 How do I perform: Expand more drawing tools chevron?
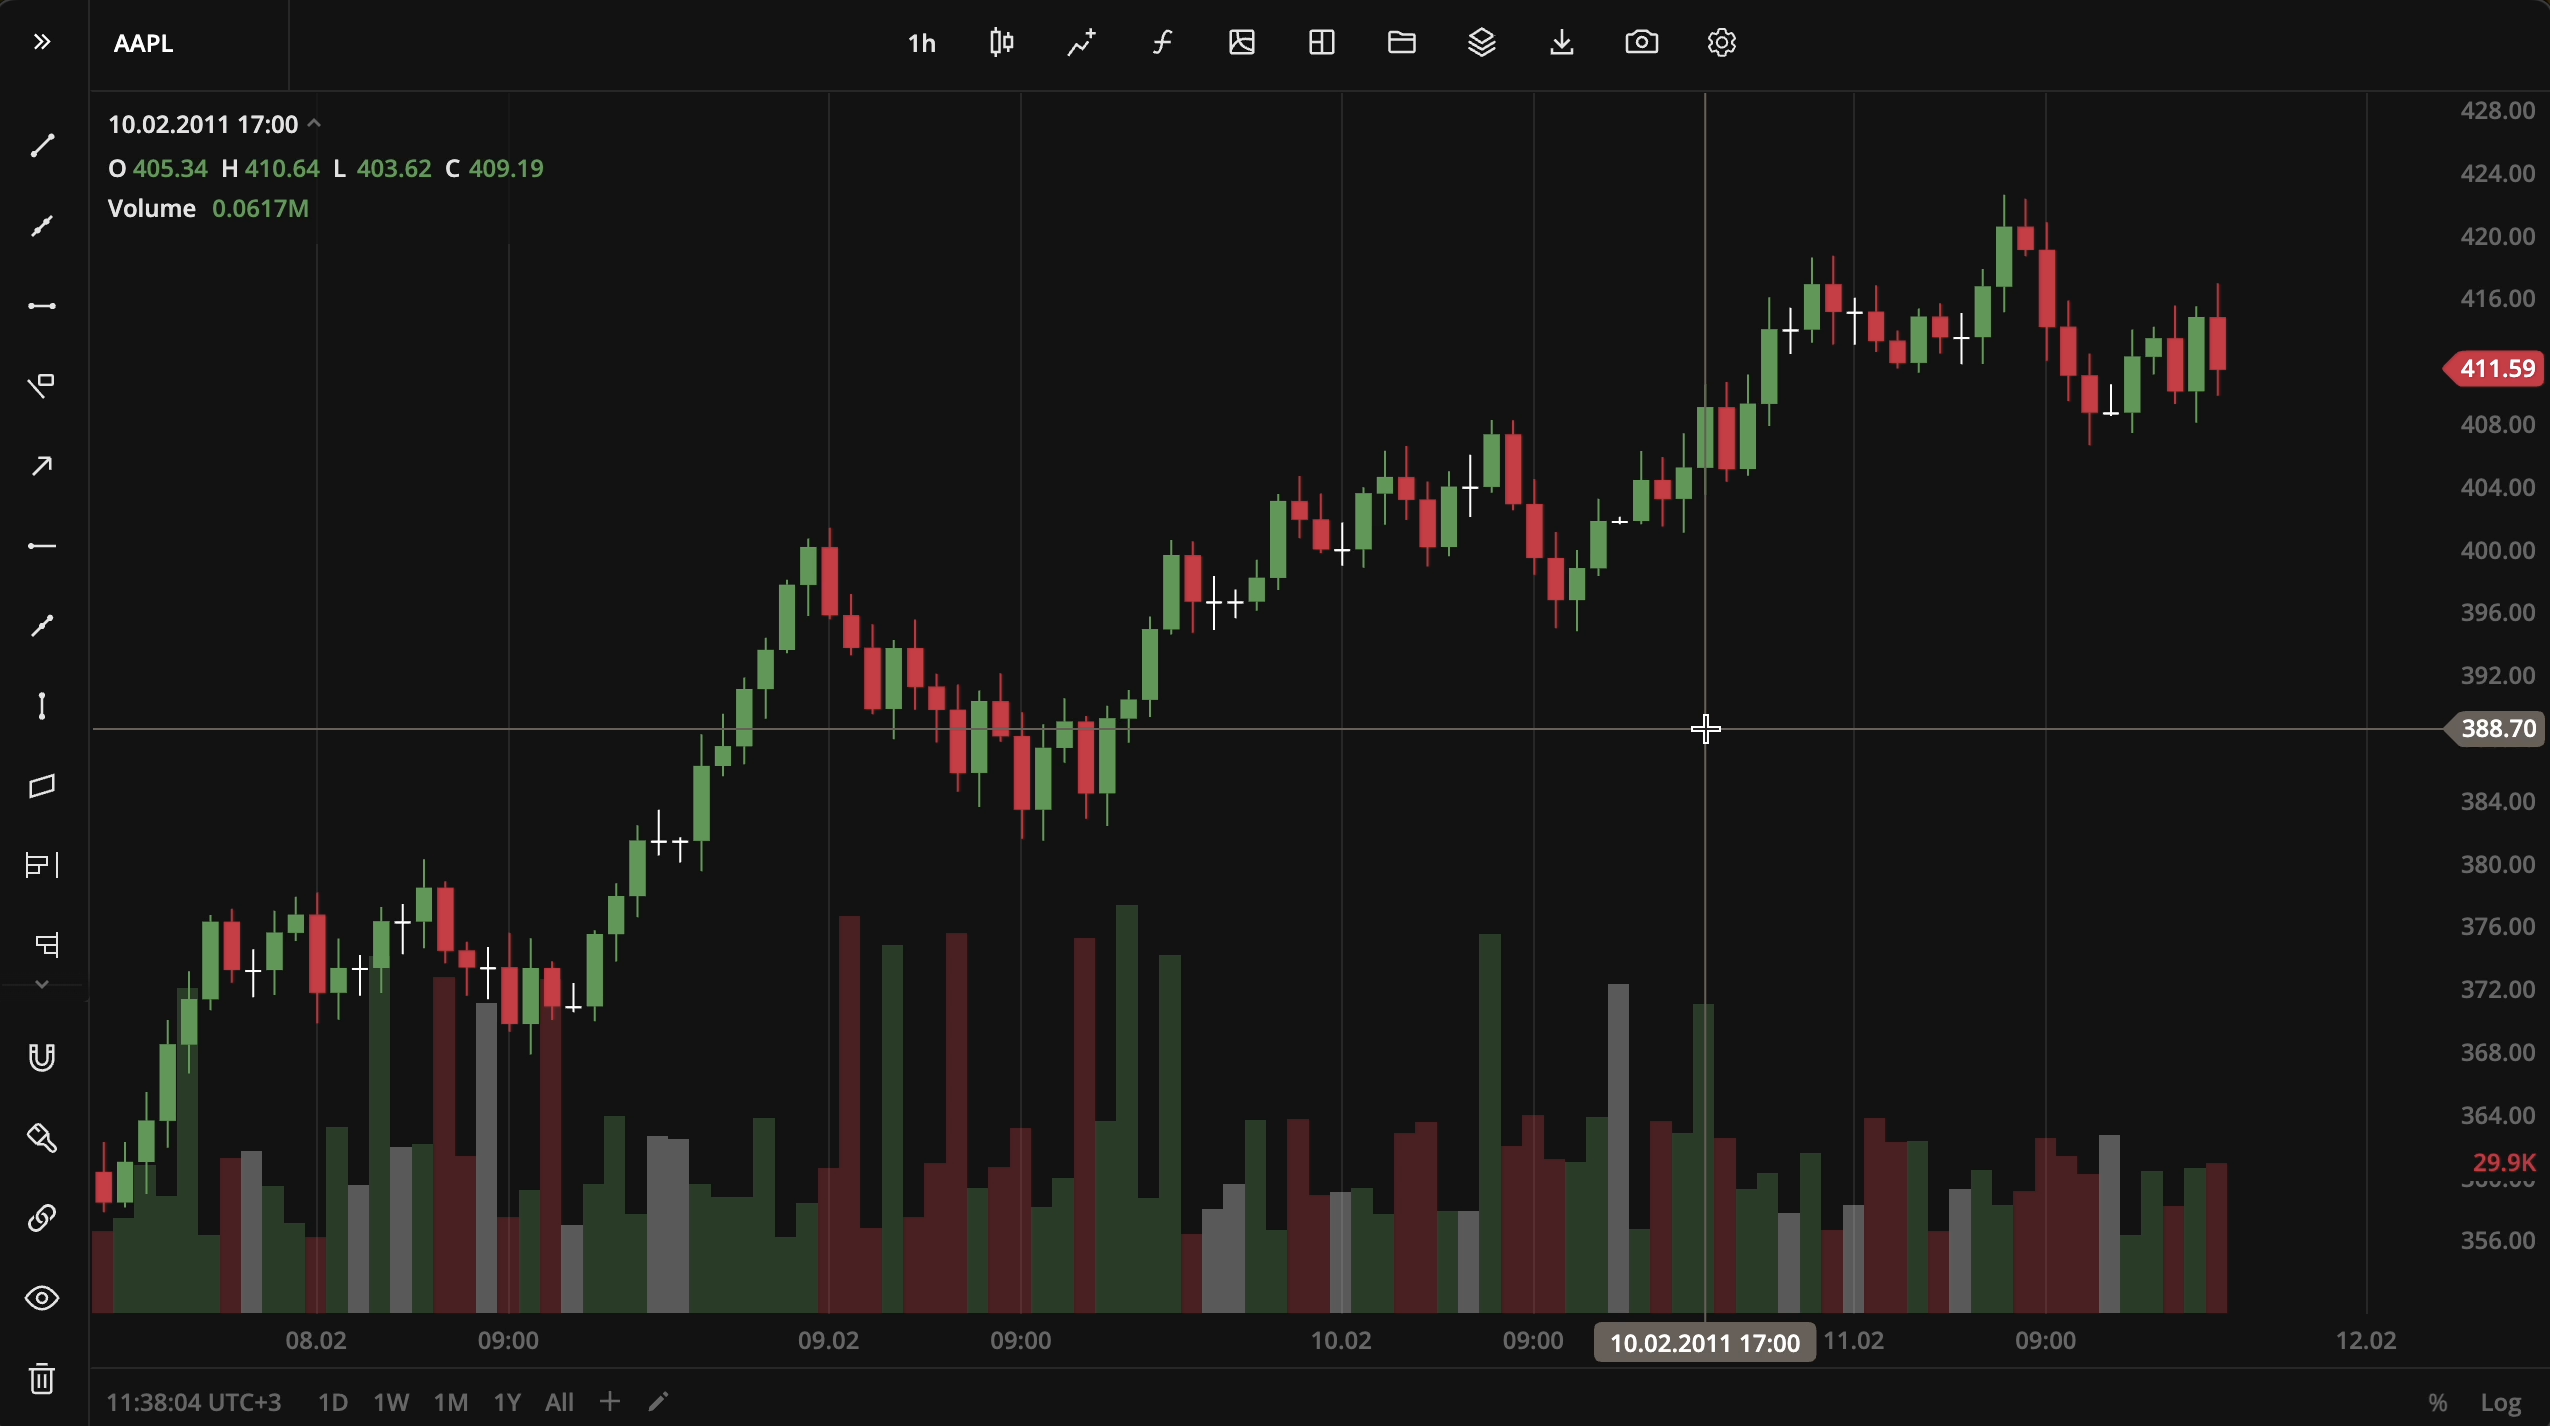pos(41,985)
